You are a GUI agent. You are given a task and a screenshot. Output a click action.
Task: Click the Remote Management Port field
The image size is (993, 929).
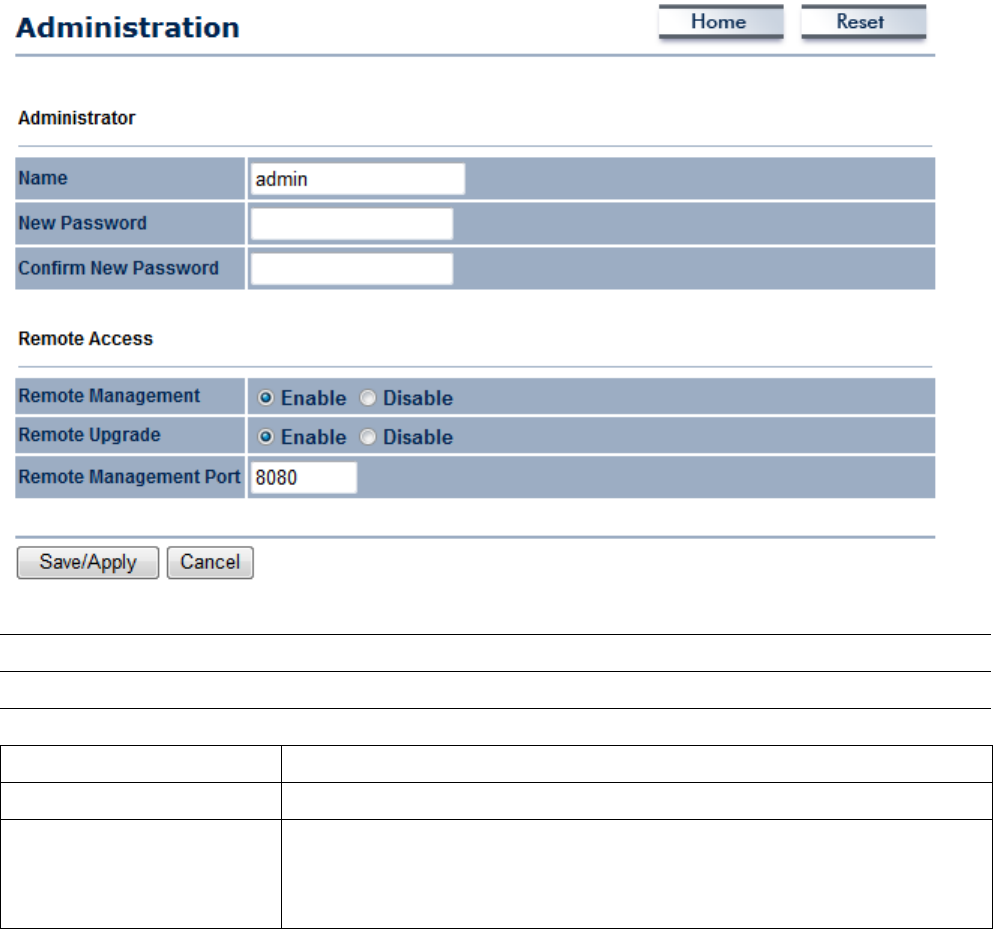[304, 477]
